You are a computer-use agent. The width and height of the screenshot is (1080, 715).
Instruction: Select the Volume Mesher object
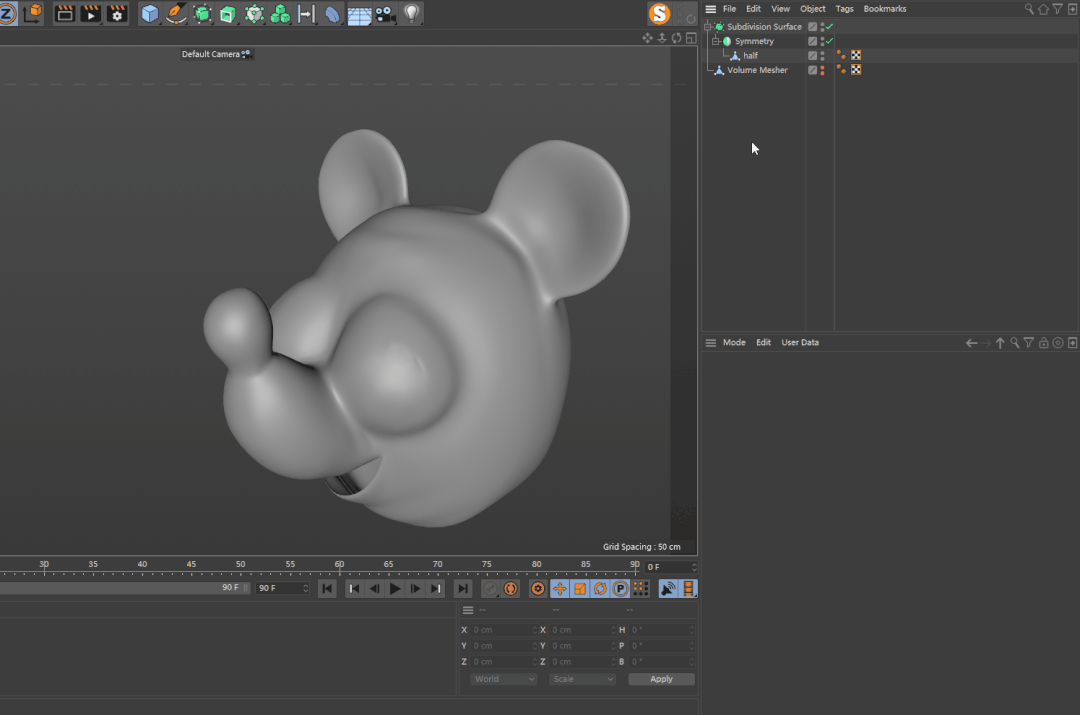(x=757, y=70)
